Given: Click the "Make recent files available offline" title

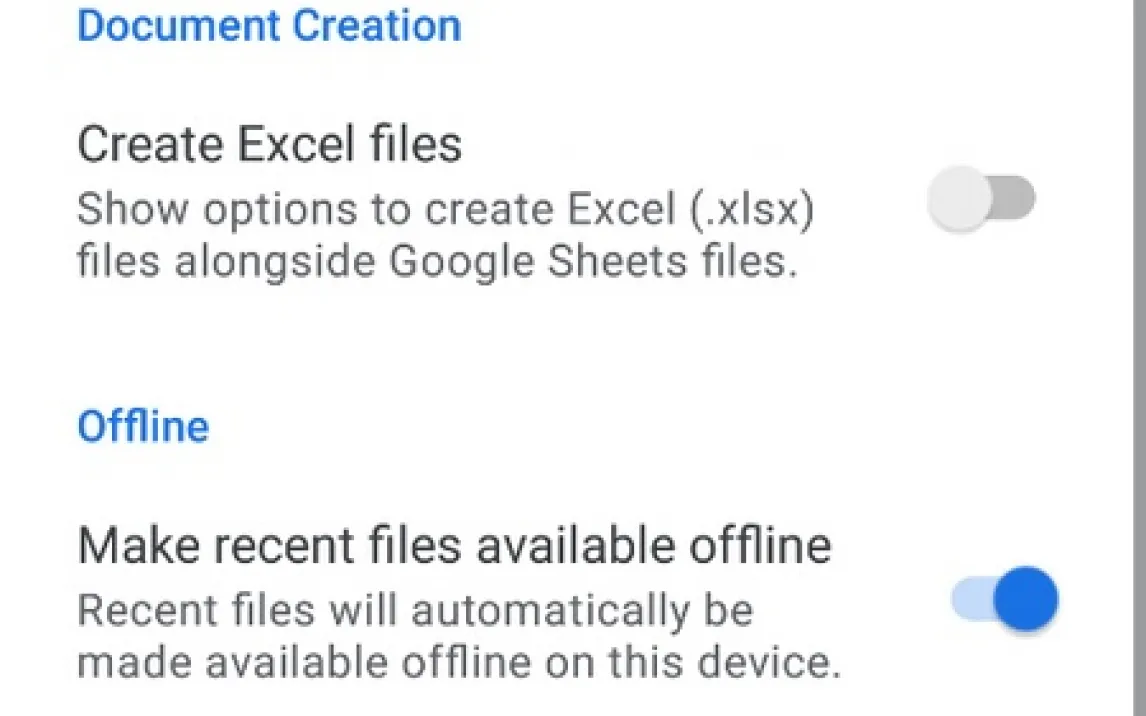Looking at the screenshot, I should (454, 547).
